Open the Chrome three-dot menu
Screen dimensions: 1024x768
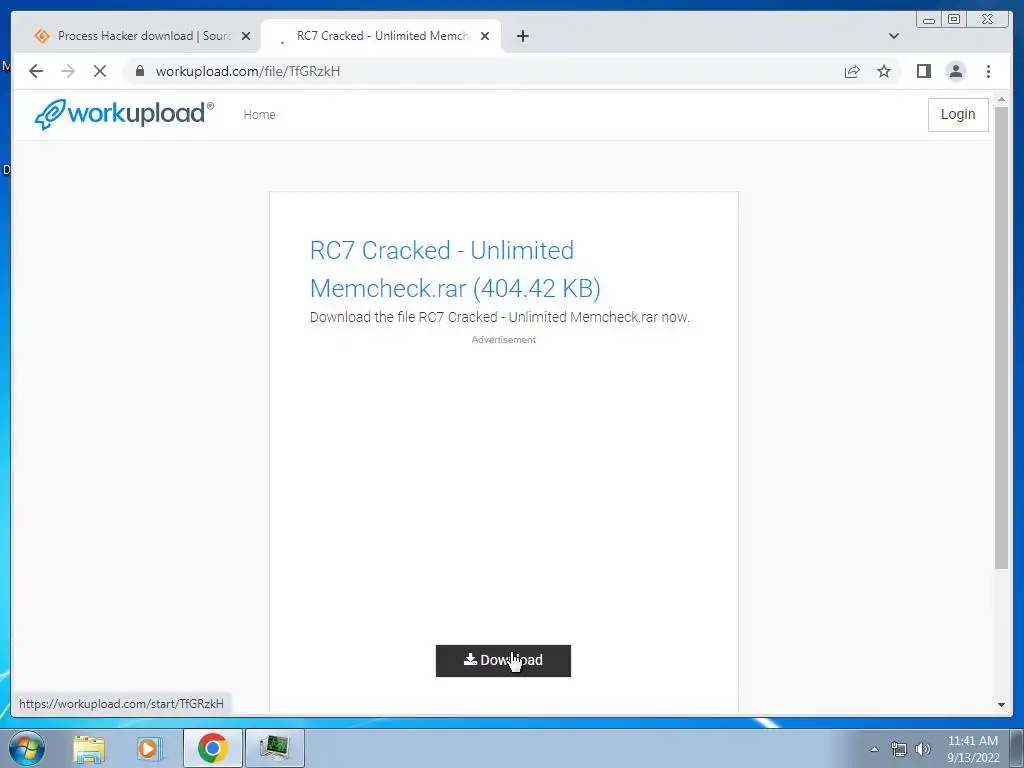988,71
